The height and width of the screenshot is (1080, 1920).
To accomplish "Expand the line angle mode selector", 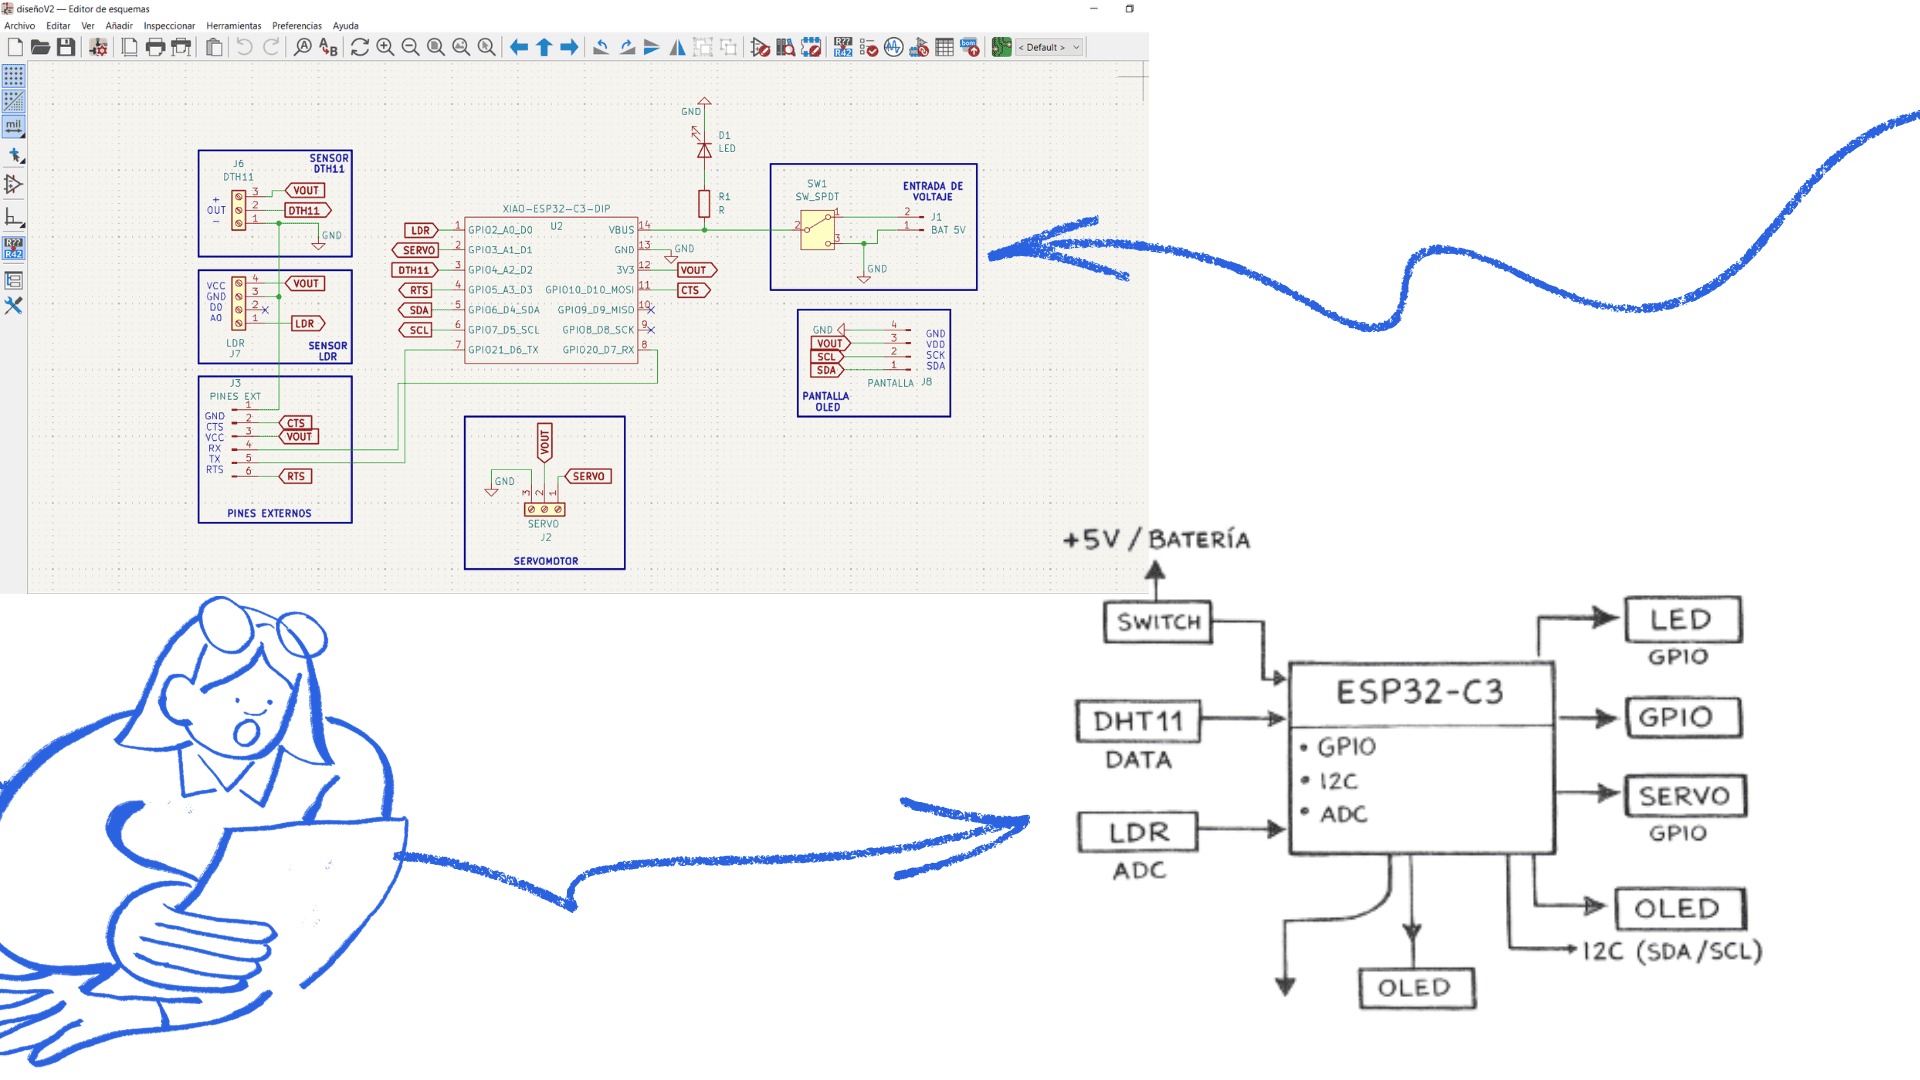I will pyautogui.click(x=13, y=217).
